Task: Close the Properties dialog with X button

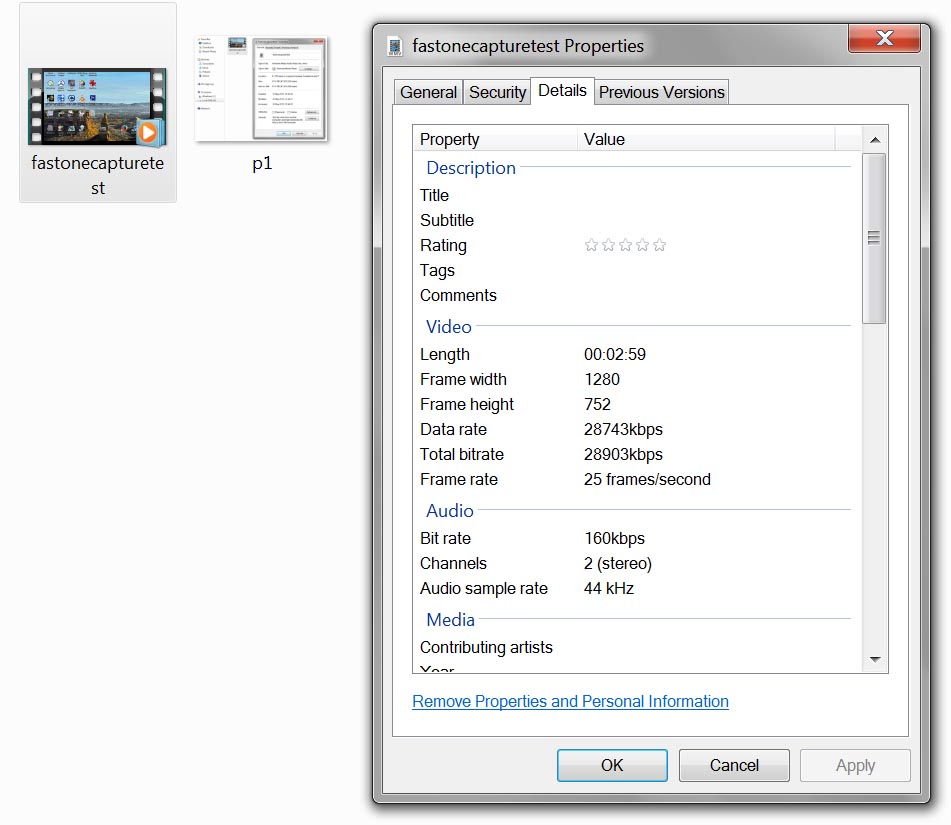Action: point(884,39)
